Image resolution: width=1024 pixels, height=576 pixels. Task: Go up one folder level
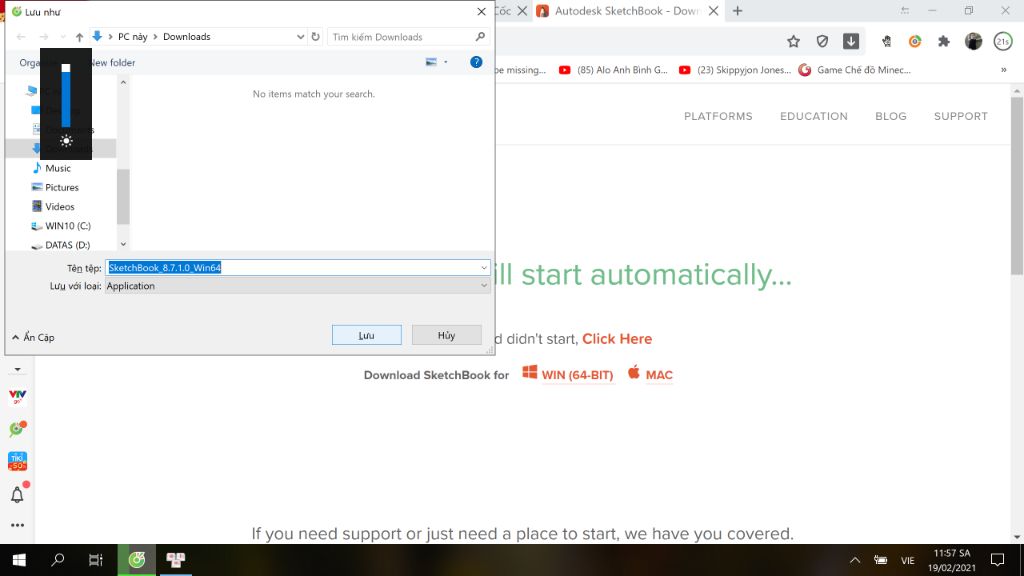coord(79,37)
